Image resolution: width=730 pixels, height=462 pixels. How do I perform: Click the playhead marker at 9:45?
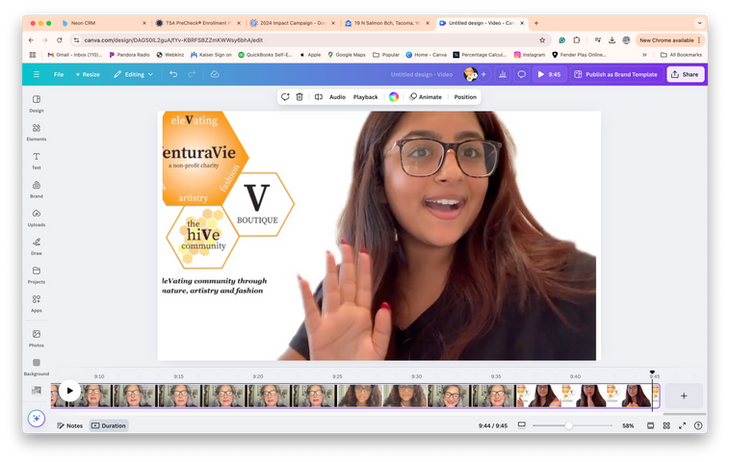tap(652, 373)
